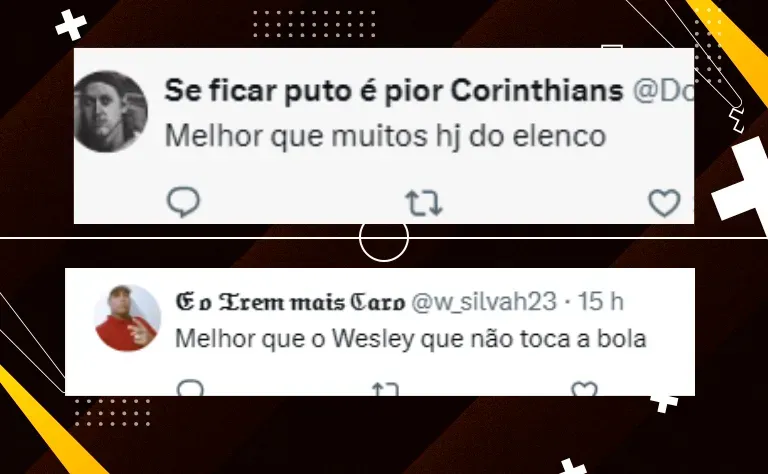Select the 'Melhor que muitos hj do elenco' text
The height and width of the screenshot is (474, 768).
[x=385, y=136]
